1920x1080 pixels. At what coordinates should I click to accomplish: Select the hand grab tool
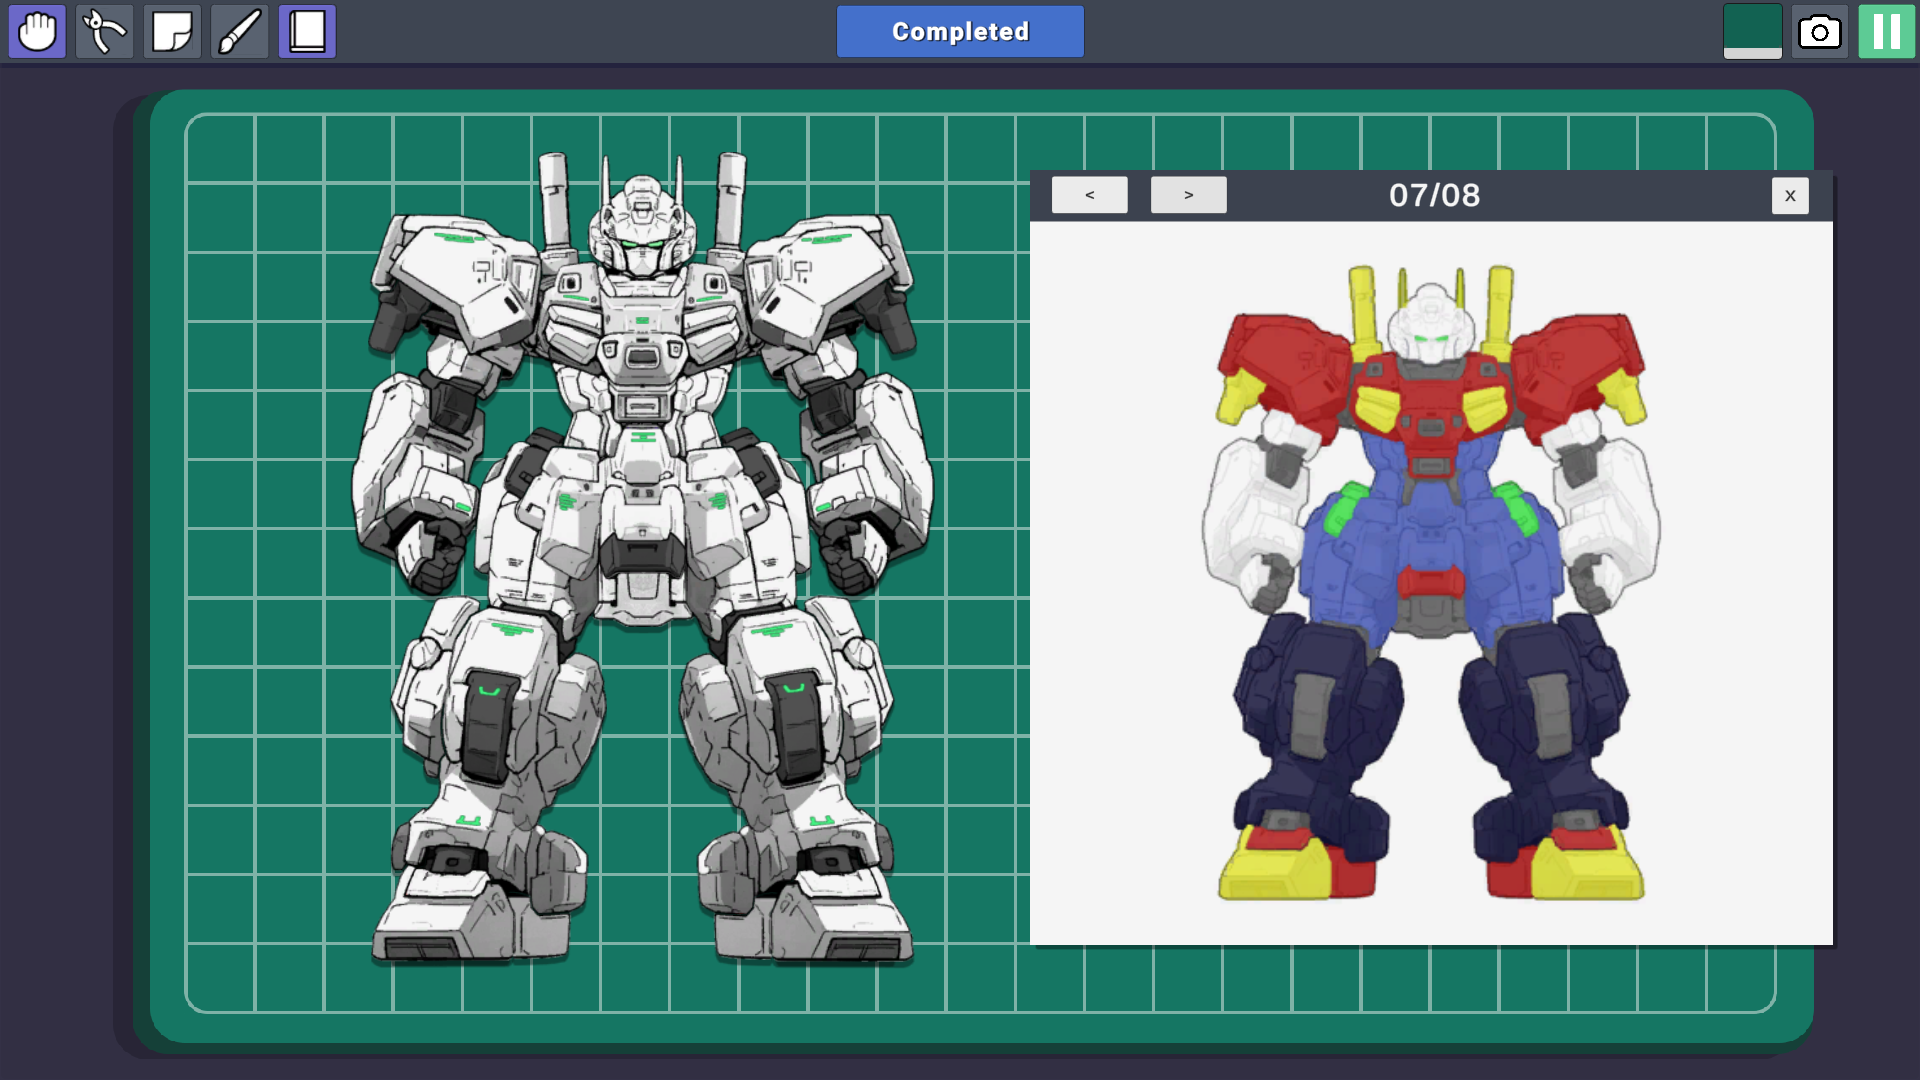[x=37, y=31]
